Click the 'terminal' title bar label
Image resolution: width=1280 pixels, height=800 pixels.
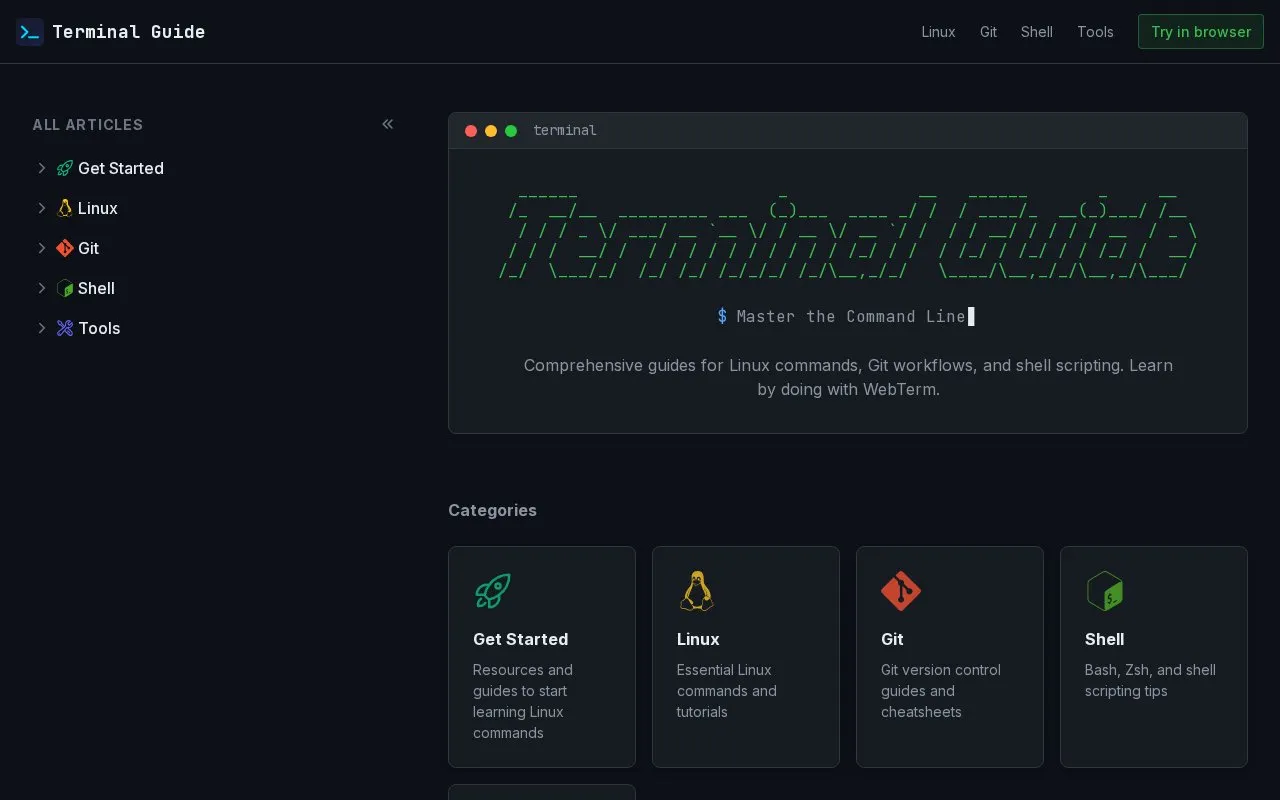[565, 131]
